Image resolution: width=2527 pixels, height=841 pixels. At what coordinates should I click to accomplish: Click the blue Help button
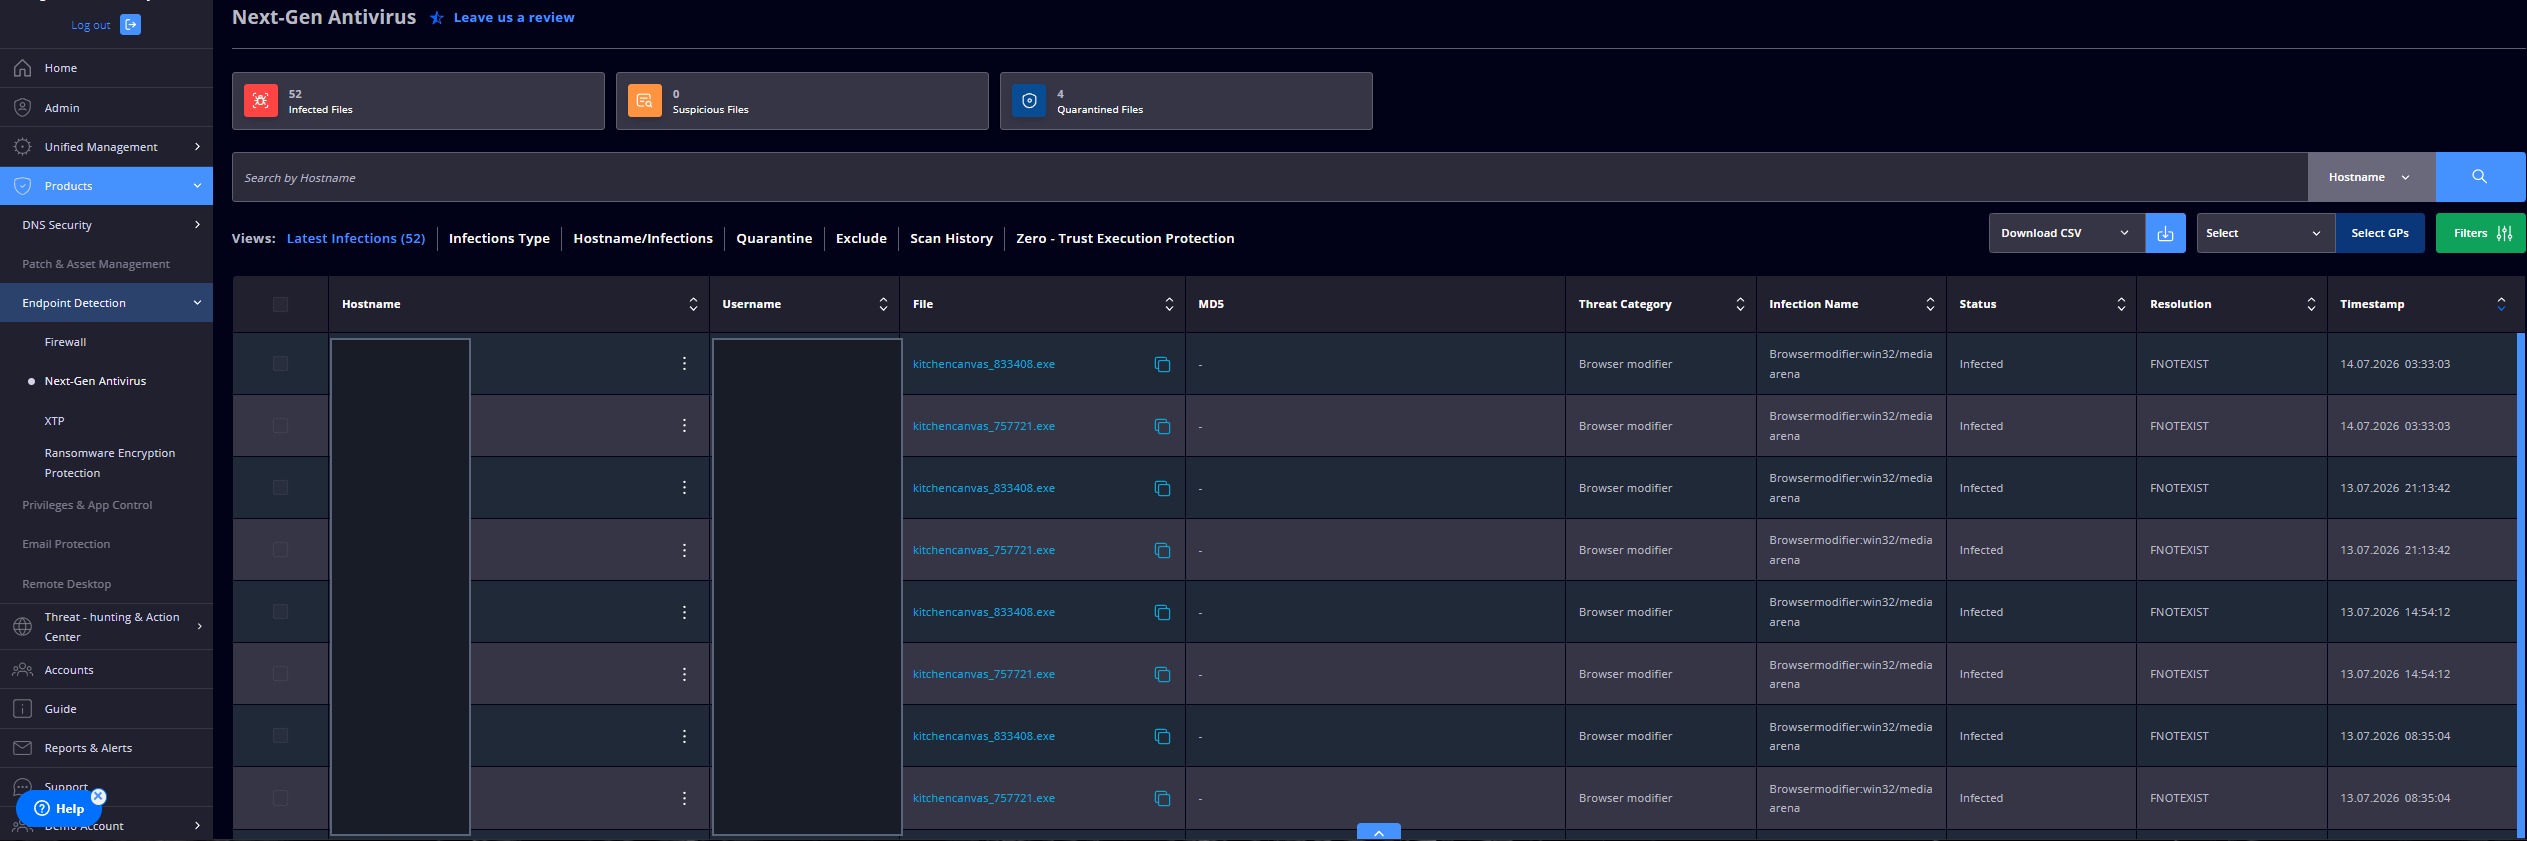(x=59, y=808)
